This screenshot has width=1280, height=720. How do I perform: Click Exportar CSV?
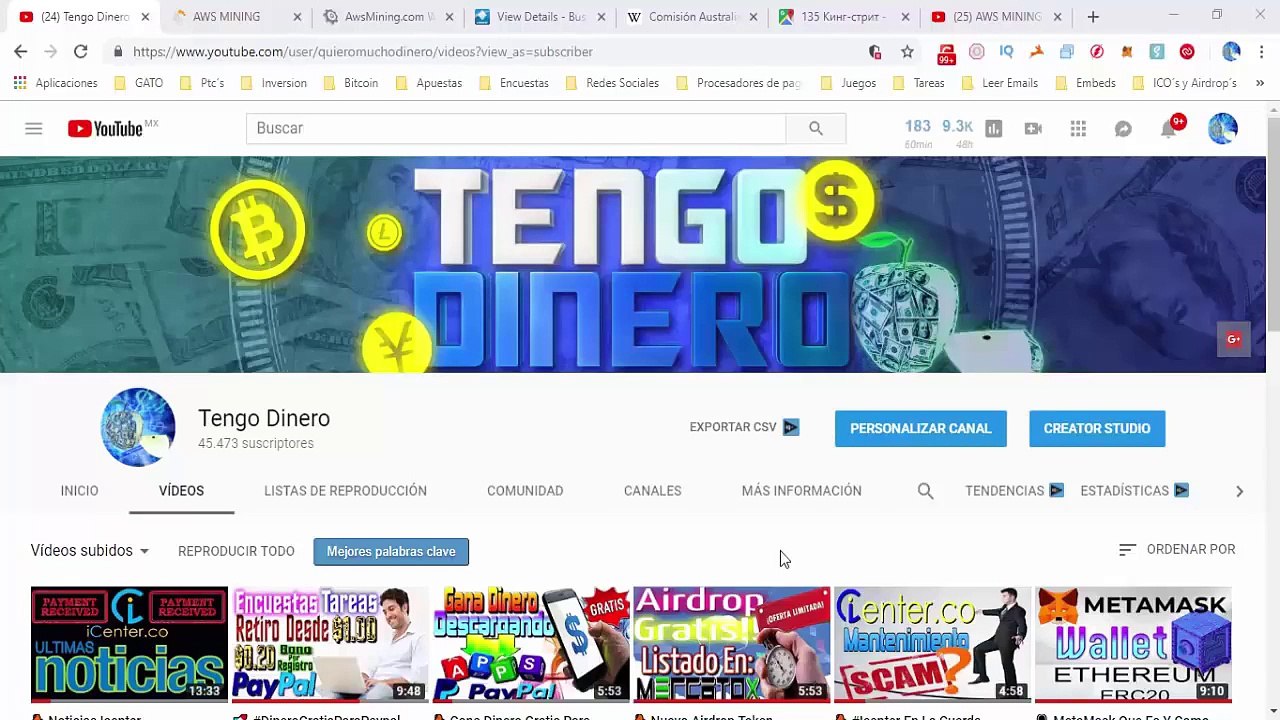point(744,427)
